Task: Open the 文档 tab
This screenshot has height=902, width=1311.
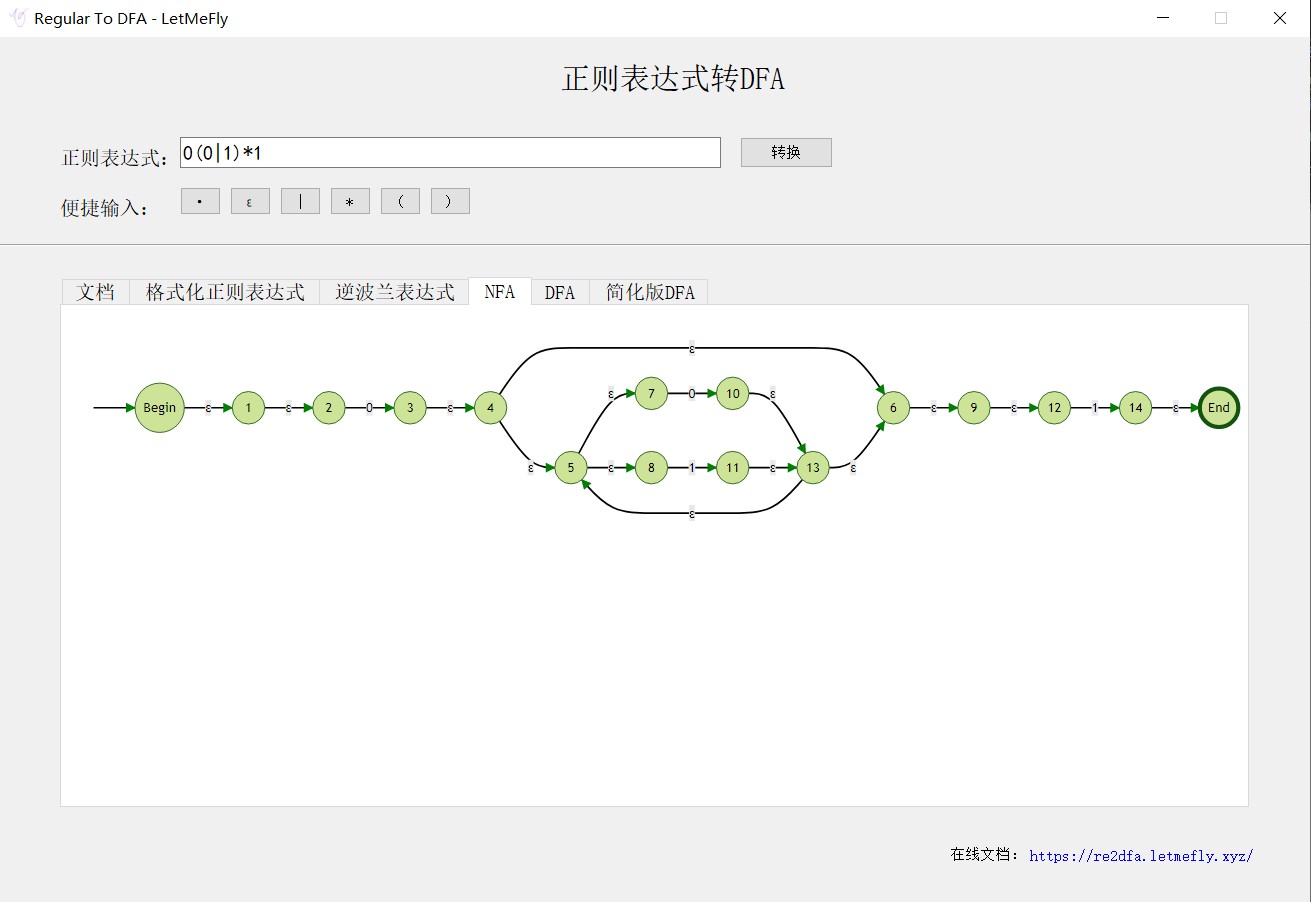Action: pos(96,292)
